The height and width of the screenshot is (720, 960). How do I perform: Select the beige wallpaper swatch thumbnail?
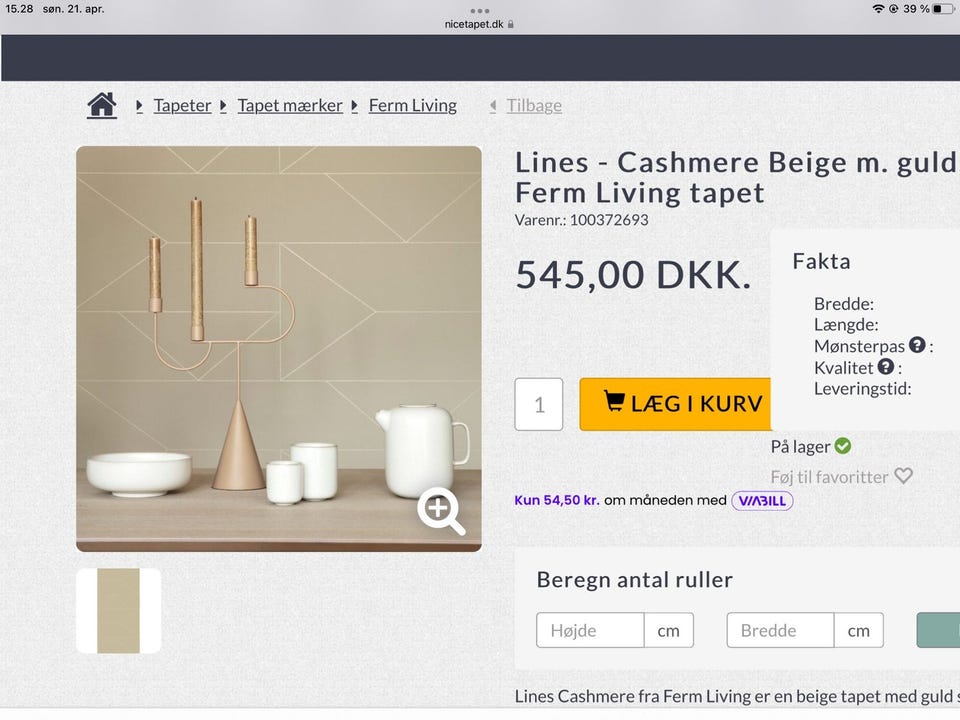click(x=118, y=610)
